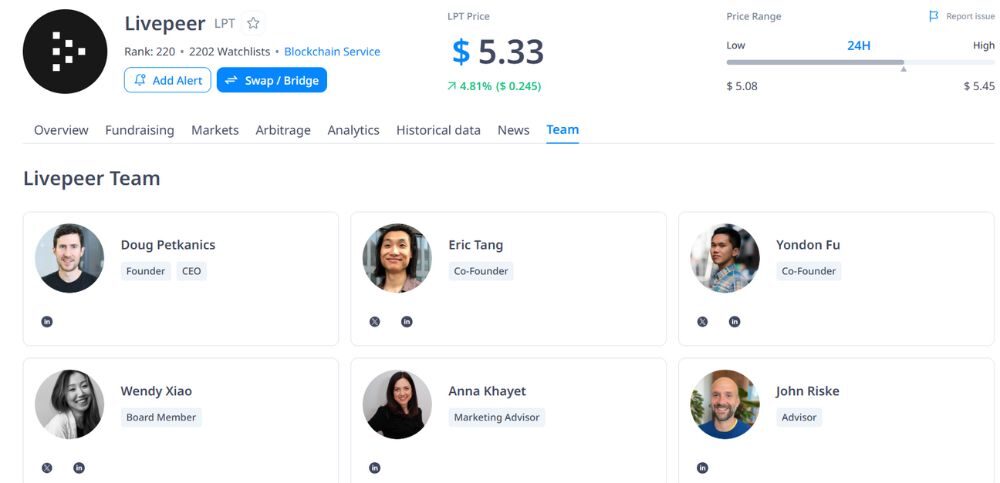1000x483 pixels.
Task: Click the Doug Petkanics name
Action: point(168,245)
